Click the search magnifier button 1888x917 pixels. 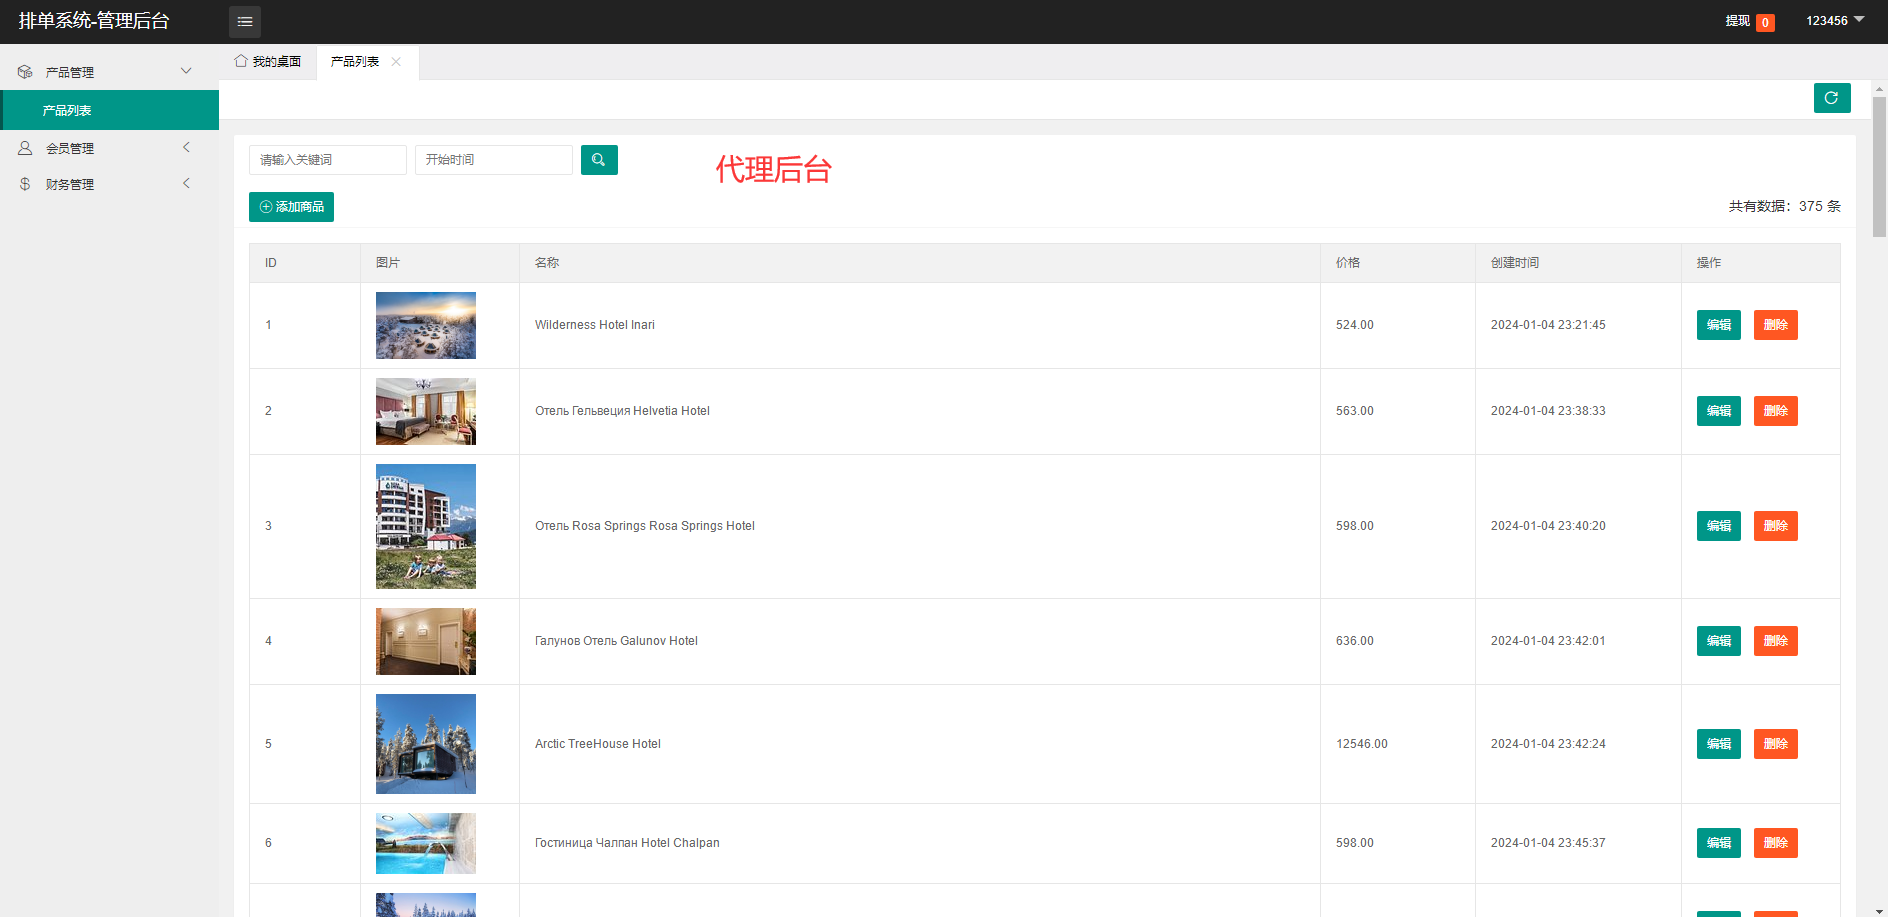[x=599, y=160]
